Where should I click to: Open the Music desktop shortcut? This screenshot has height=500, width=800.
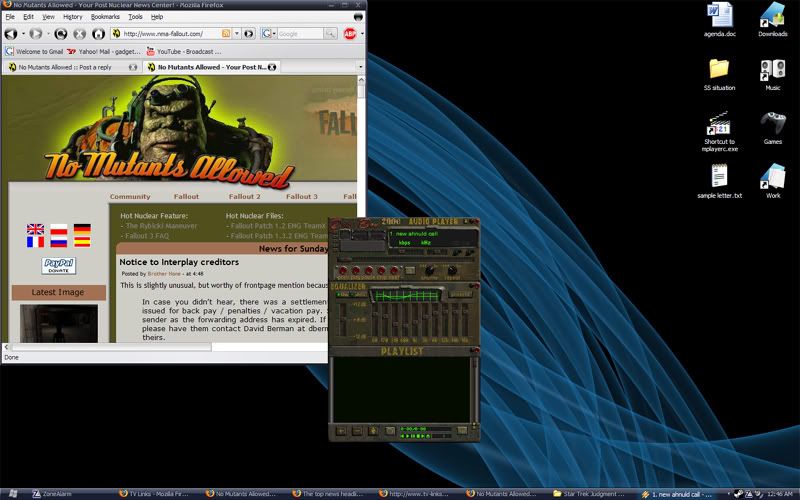coord(772,74)
